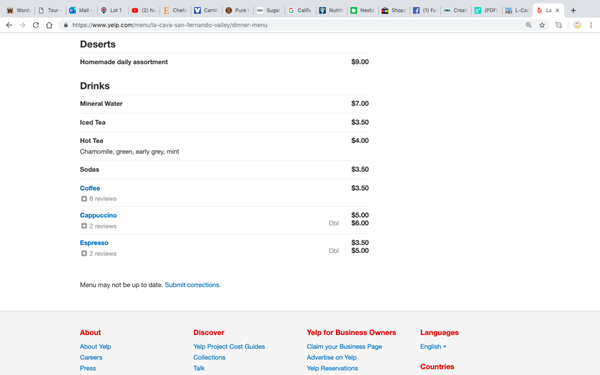Open the Yelp Reservations link

click(332, 368)
